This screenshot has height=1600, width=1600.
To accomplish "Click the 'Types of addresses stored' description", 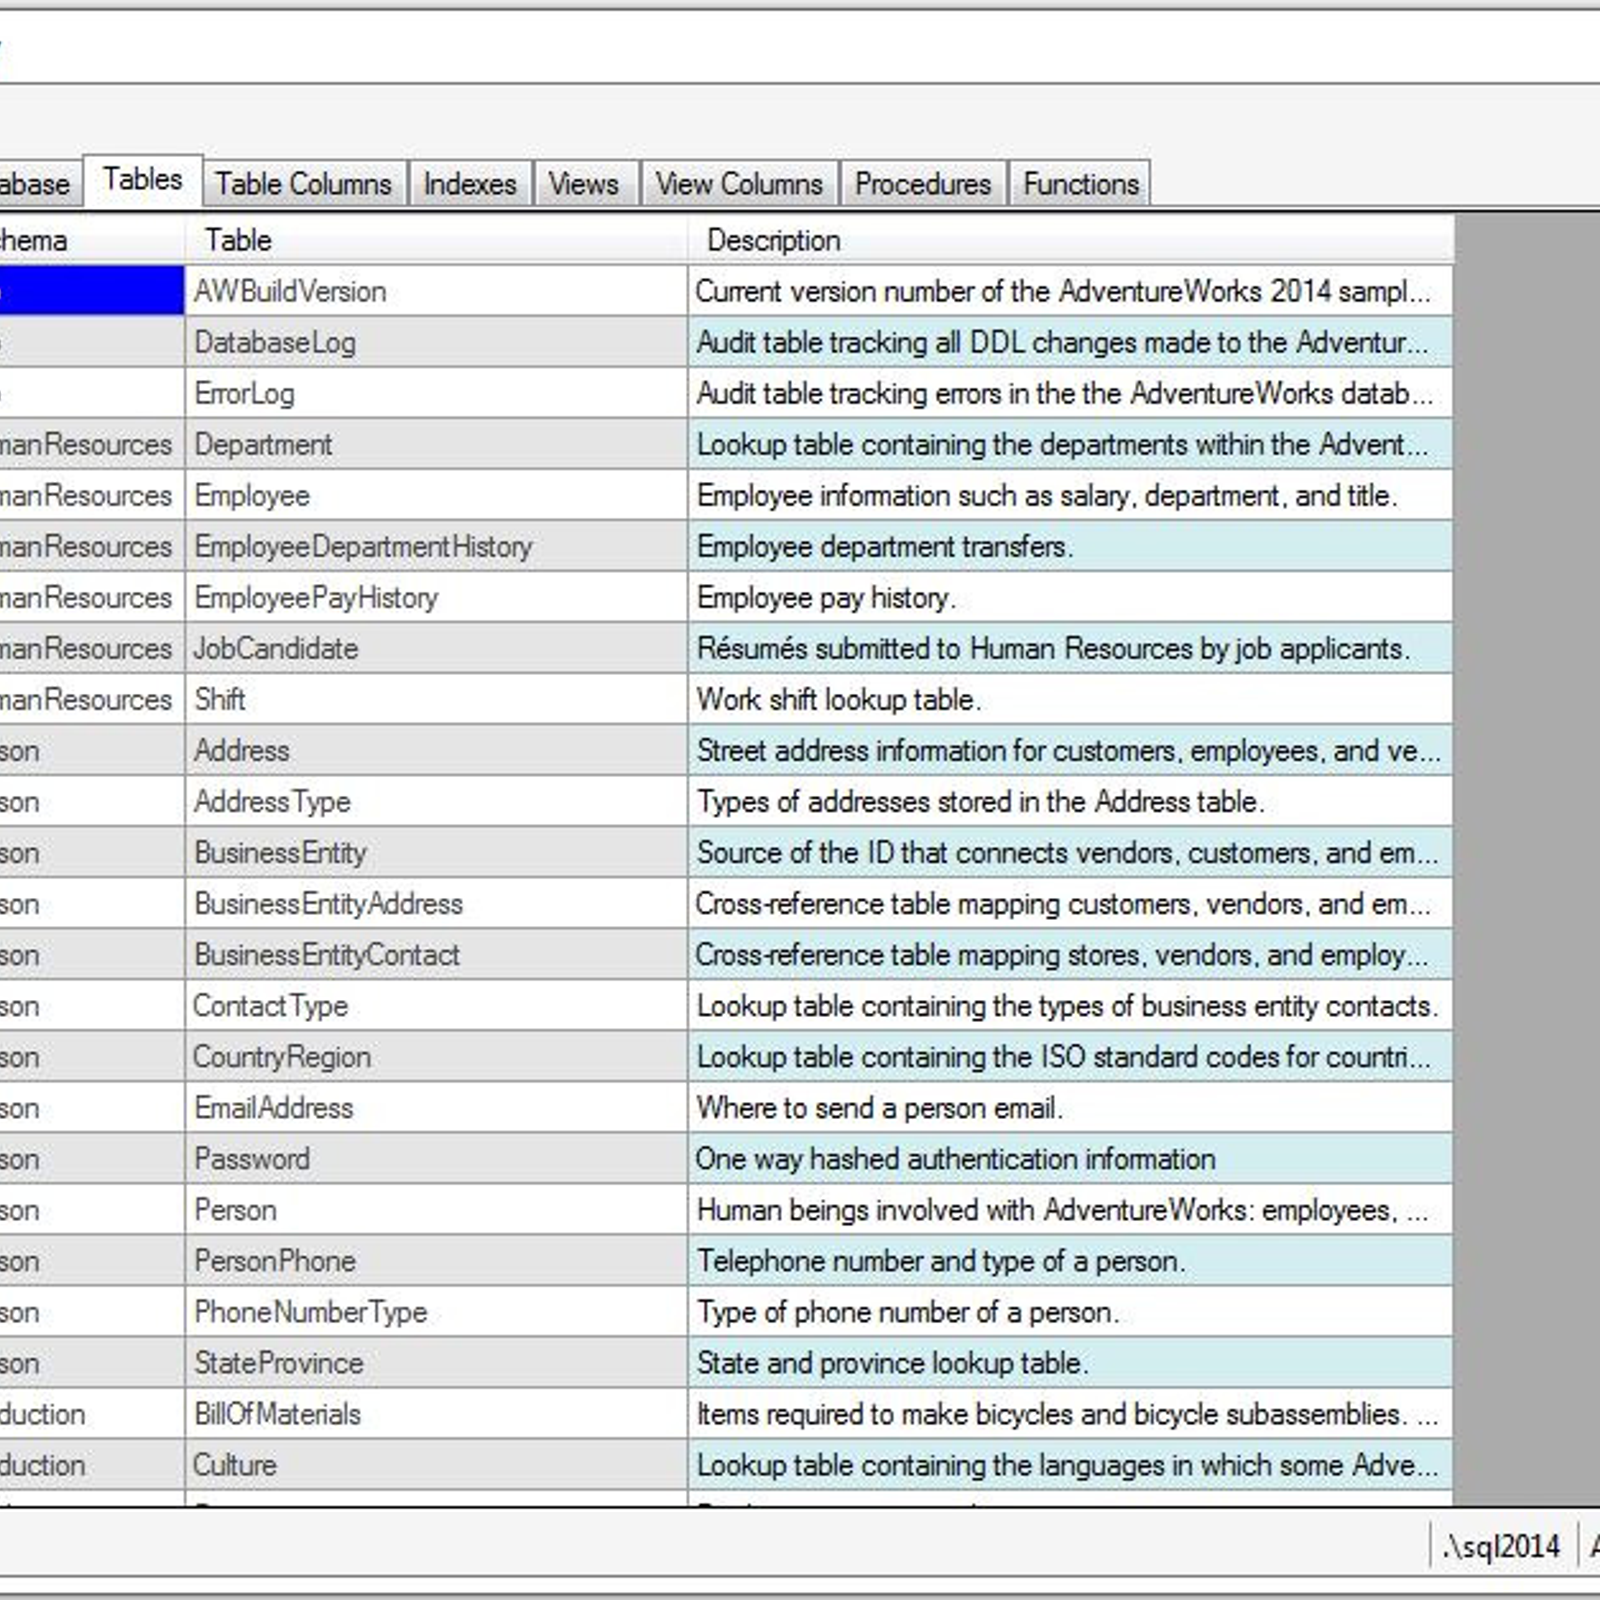I will [1070, 801].
